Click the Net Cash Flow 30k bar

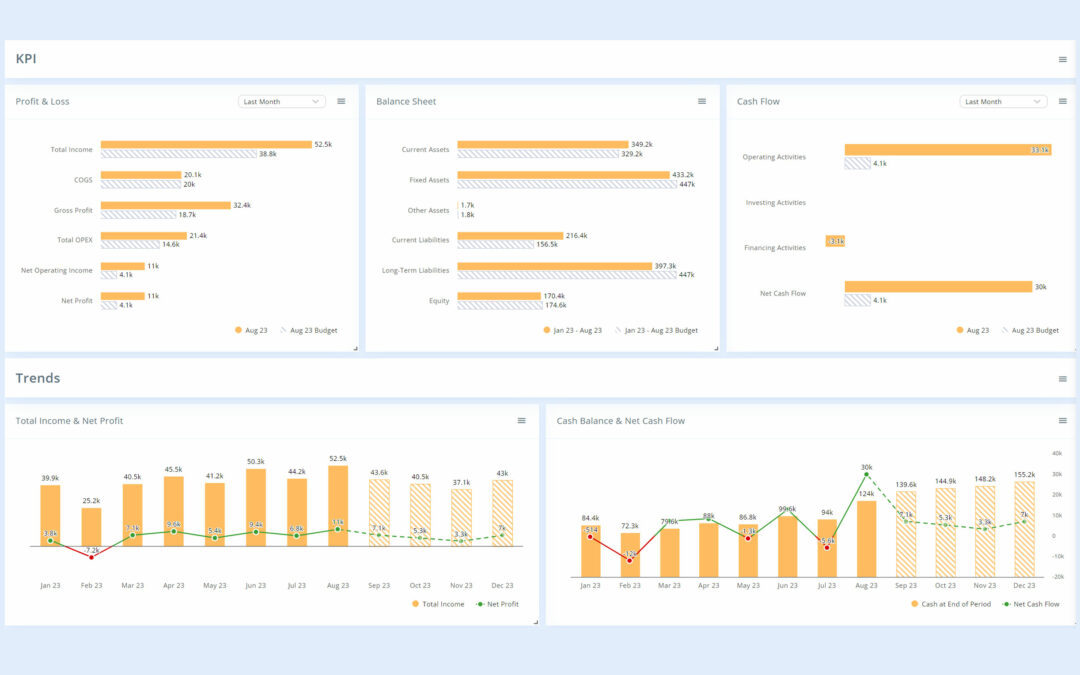938,287
